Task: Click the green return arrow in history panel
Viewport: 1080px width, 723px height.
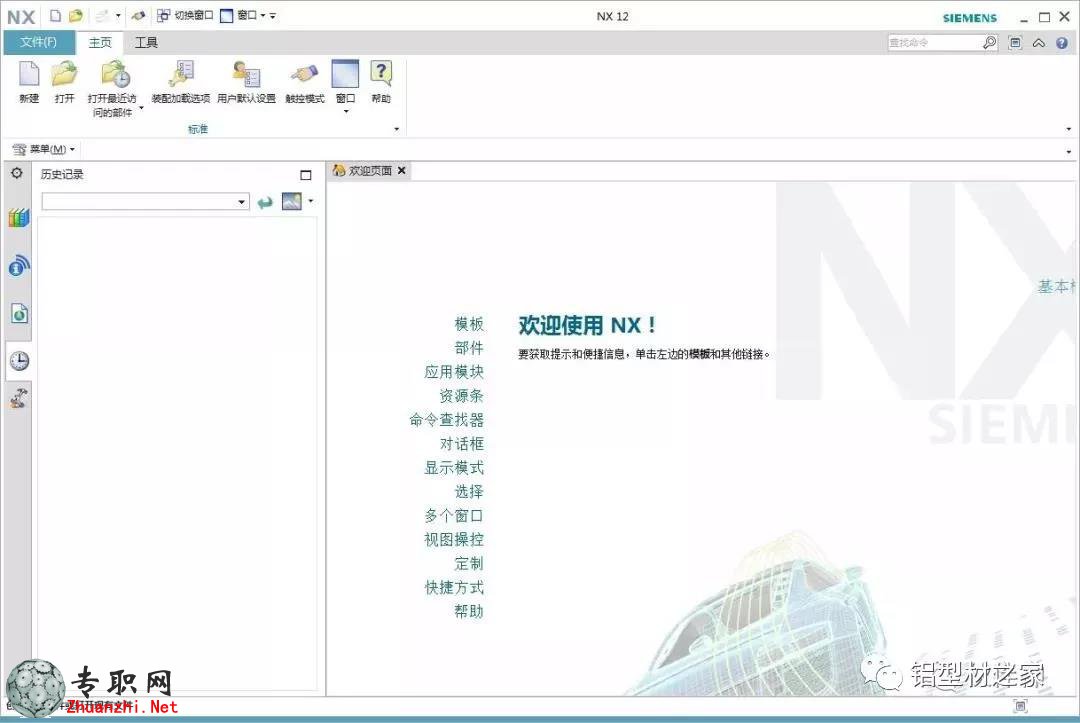Action: (265, 202)
